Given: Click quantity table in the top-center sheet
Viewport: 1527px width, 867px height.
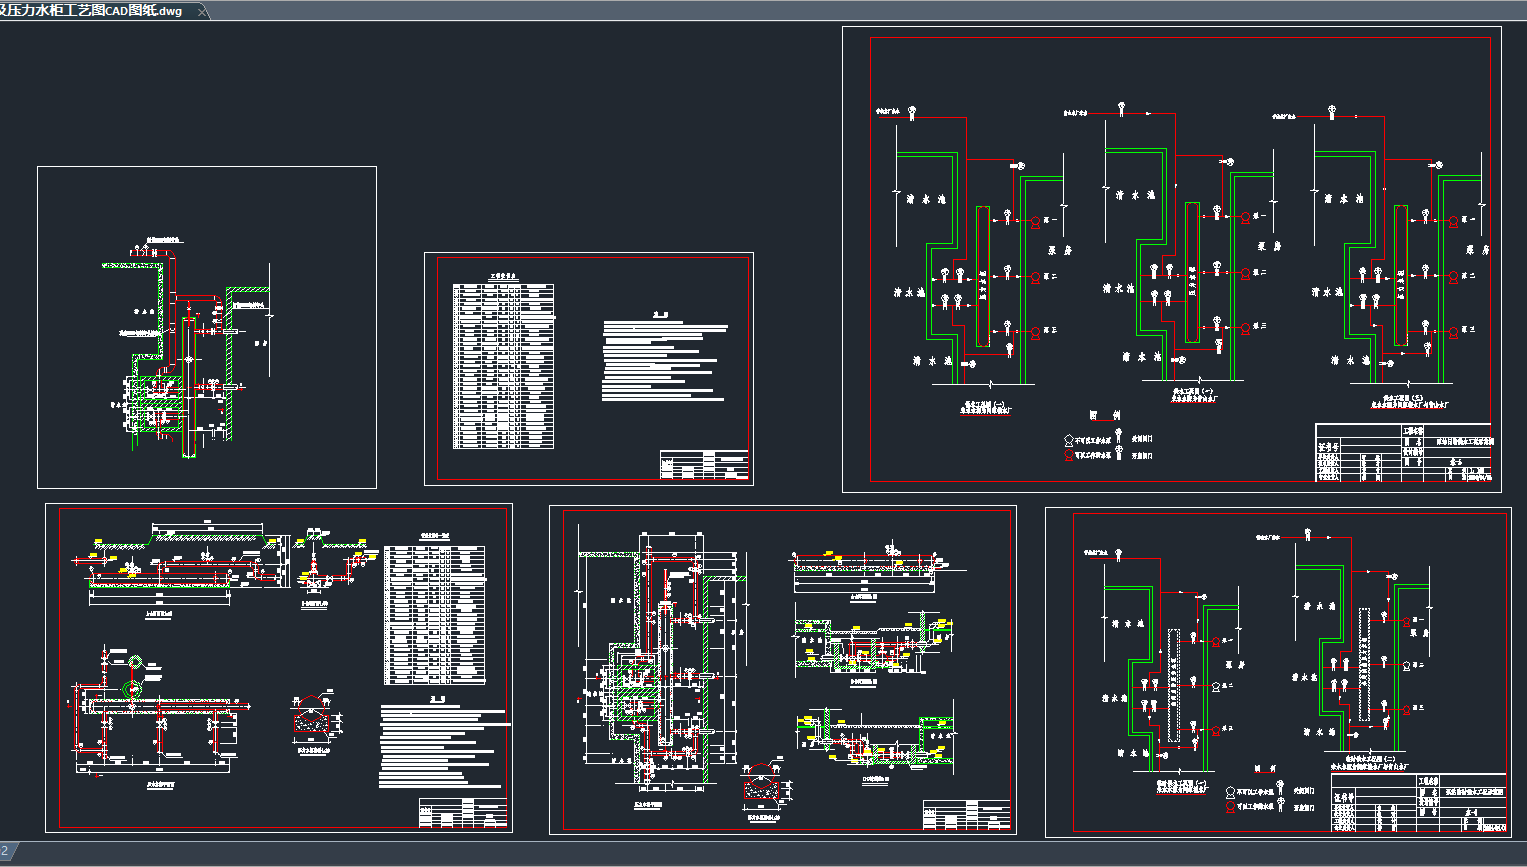Looking at the screenshot, I should (x=503, y=365).
